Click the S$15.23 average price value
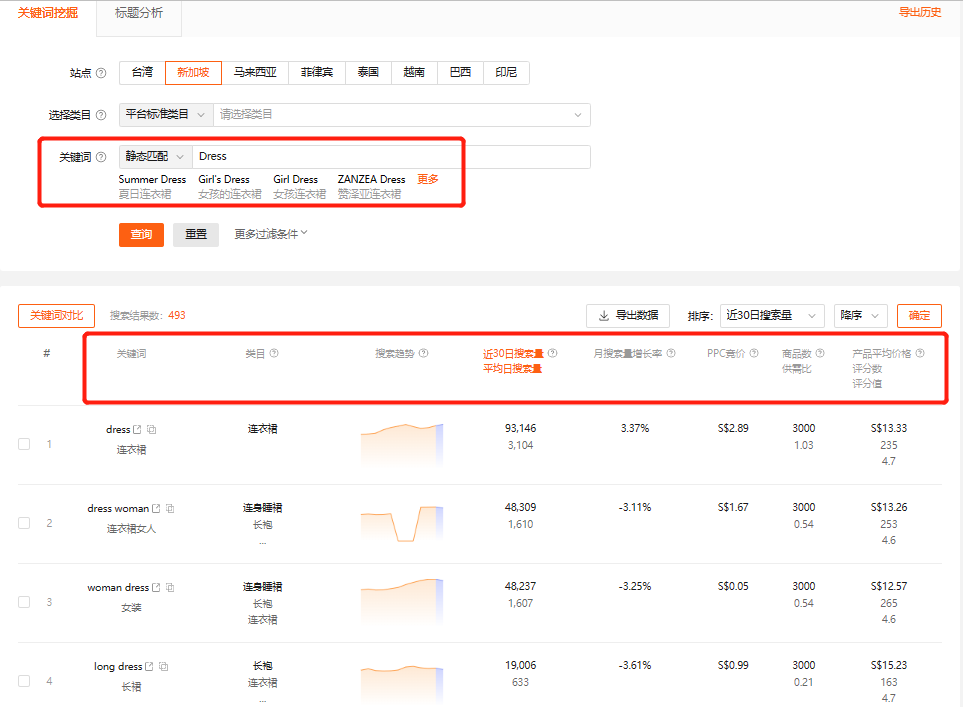Viewport: 963px width, 707px height. [x=889, y=665]
